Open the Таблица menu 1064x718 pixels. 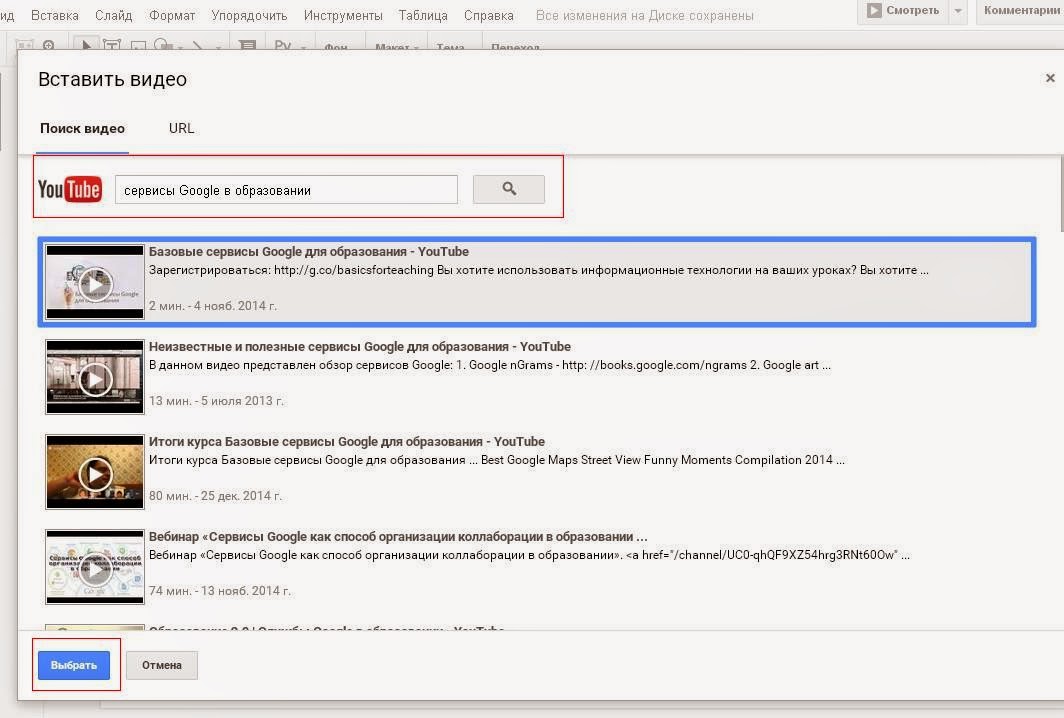click(423, 15)
